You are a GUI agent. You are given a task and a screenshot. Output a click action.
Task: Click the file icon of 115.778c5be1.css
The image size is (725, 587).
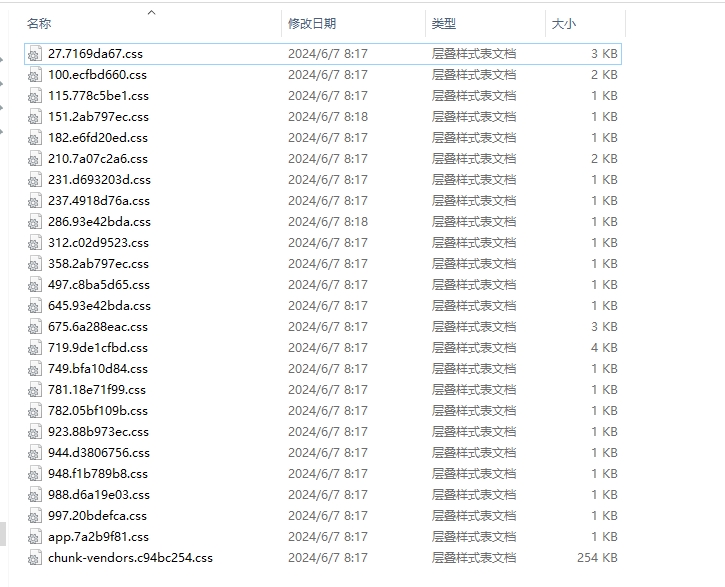[x=34, y=96]
